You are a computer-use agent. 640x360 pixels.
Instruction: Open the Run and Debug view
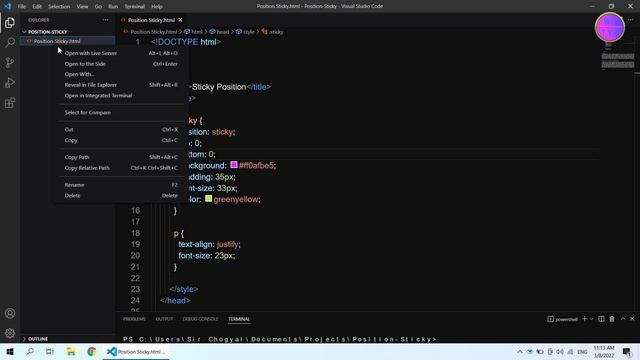click(10, 82)
